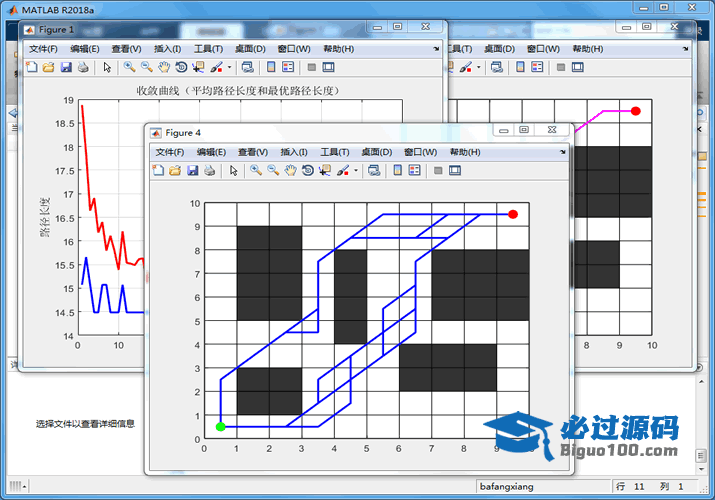
Task: Toggle Insert Colorbar in Figure 4 toolbar
Action: click(x=398, y=171)
